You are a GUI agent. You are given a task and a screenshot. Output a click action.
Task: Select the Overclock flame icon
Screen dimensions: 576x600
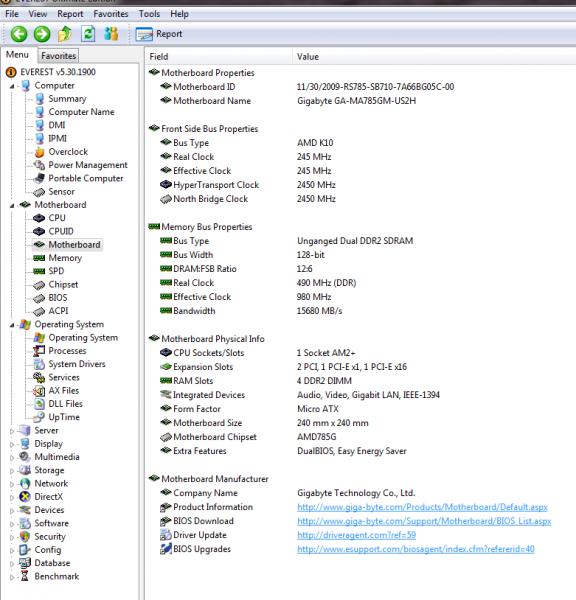[39, 152]
